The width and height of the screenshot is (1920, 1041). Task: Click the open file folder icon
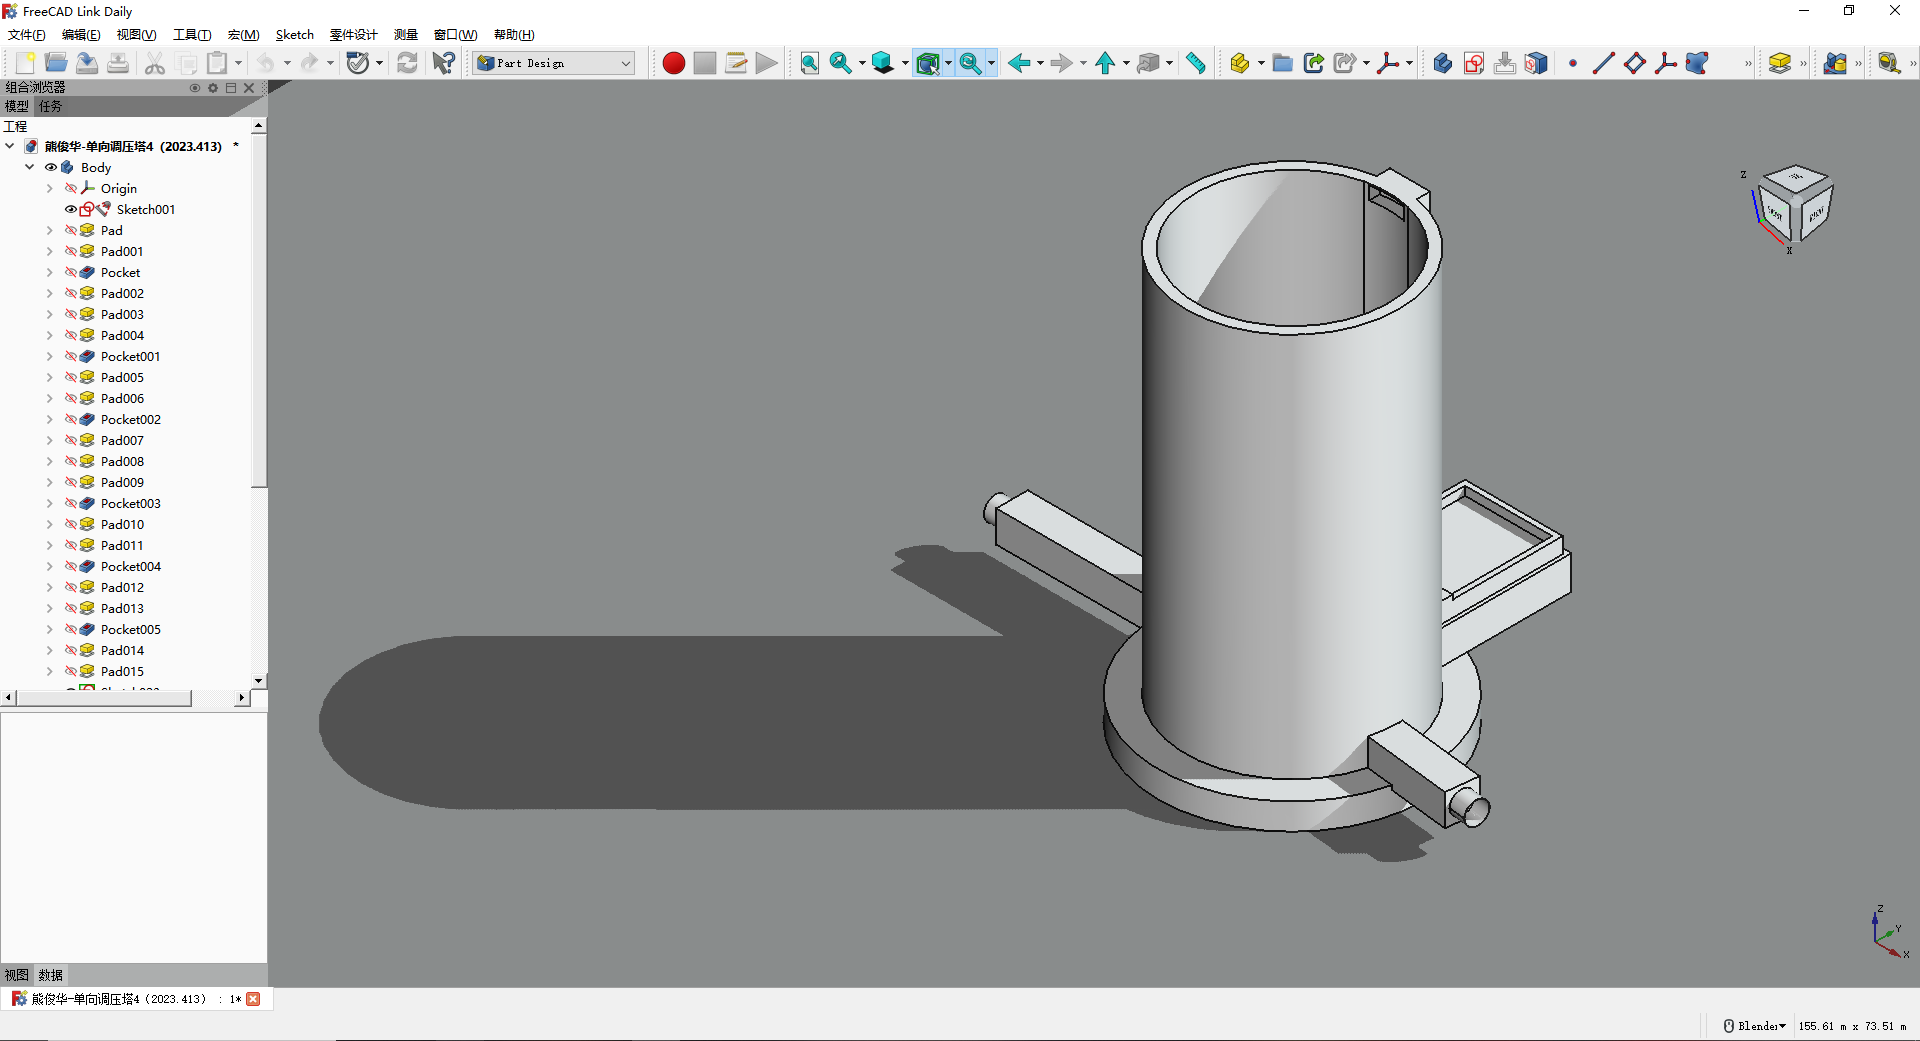click(56, 63)
